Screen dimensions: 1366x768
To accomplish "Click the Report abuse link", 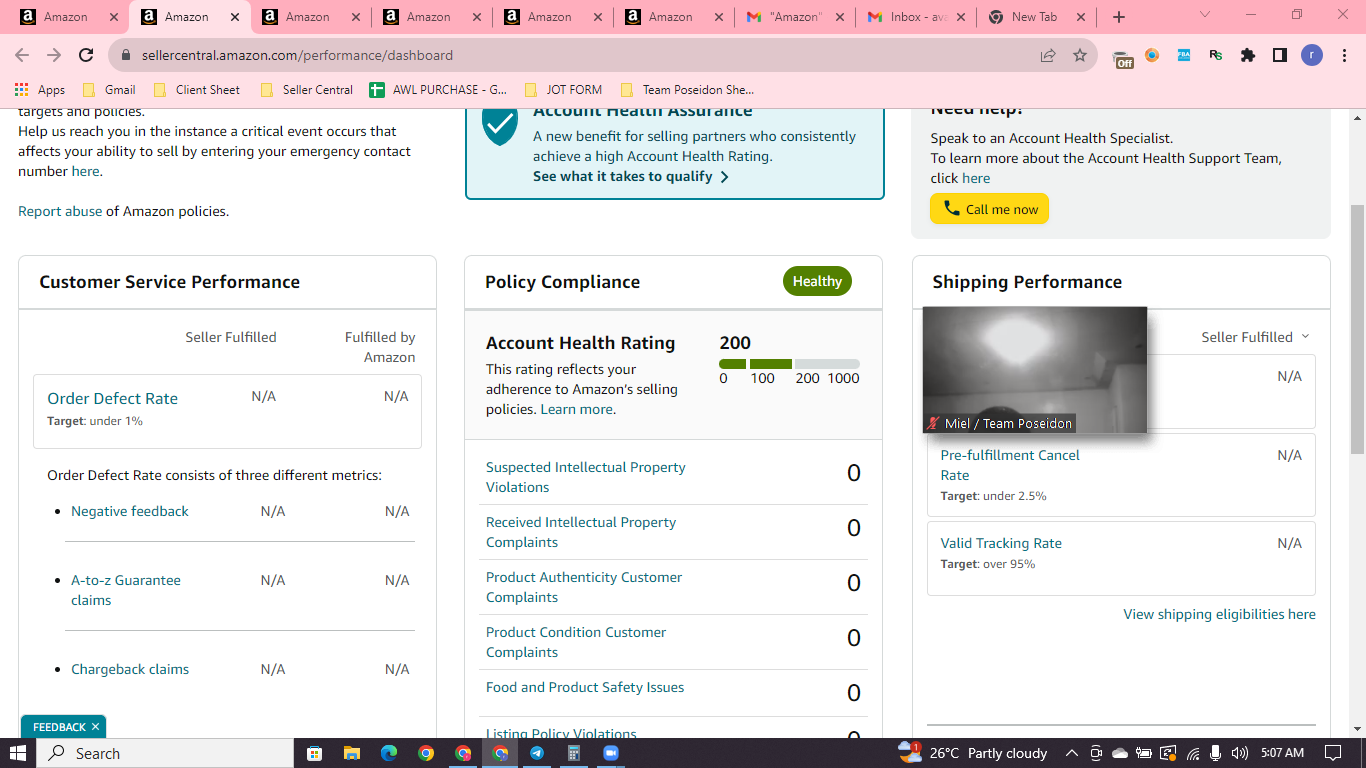I will point(60,211).
